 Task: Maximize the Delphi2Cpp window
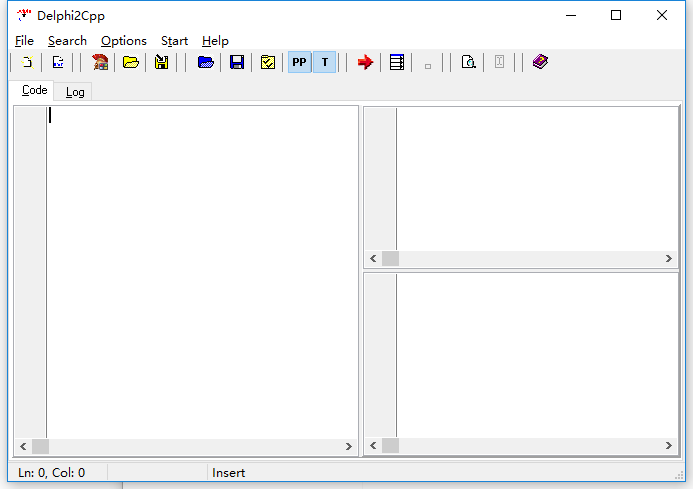616,15
